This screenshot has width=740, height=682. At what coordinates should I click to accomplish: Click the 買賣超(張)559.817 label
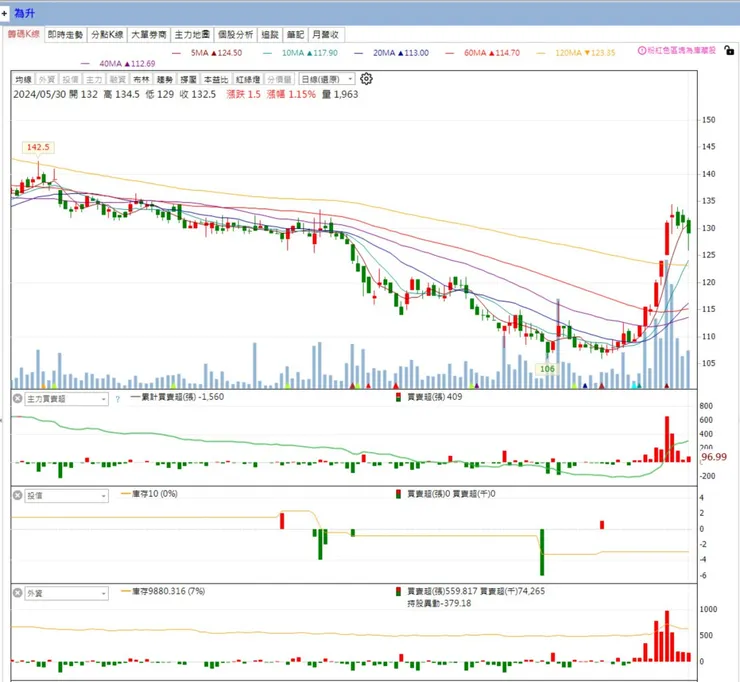[442, 591]
